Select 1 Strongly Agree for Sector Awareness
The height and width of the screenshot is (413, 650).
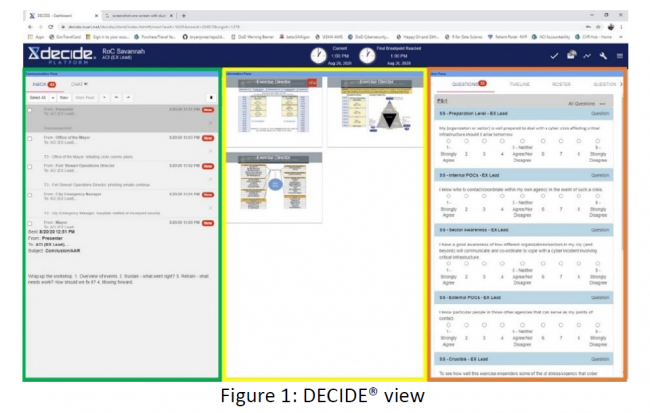pos(448,264)
